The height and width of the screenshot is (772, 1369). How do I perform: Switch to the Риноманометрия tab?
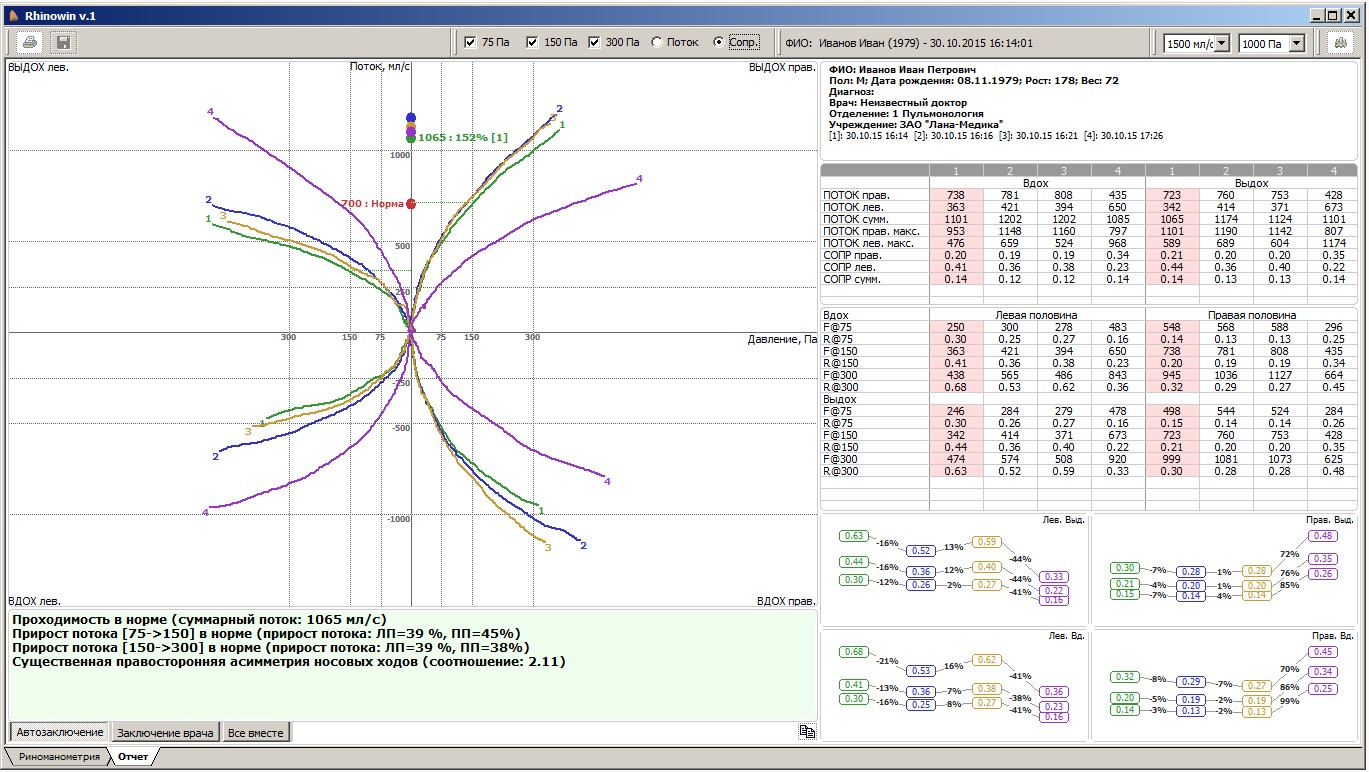click(59, 757)
